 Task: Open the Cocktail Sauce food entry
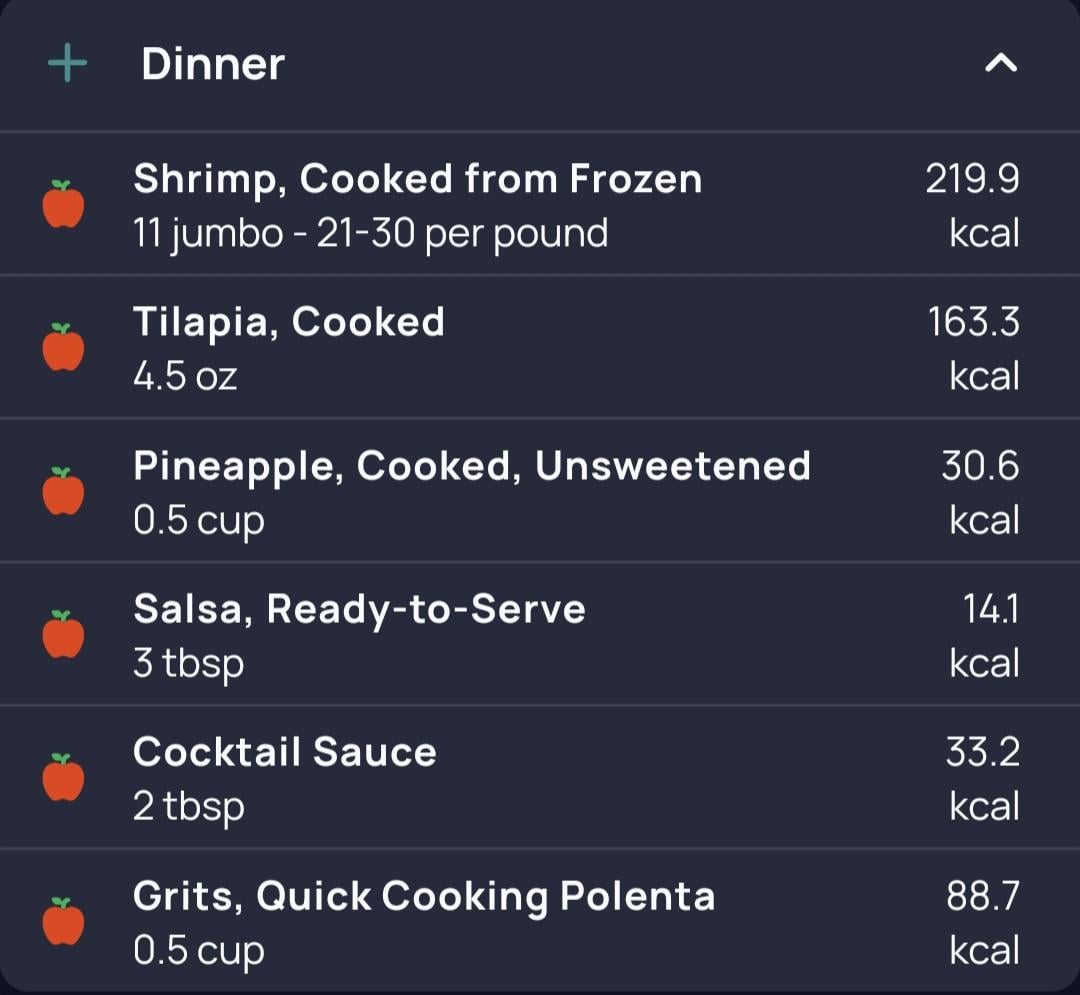tap(540, 777)
